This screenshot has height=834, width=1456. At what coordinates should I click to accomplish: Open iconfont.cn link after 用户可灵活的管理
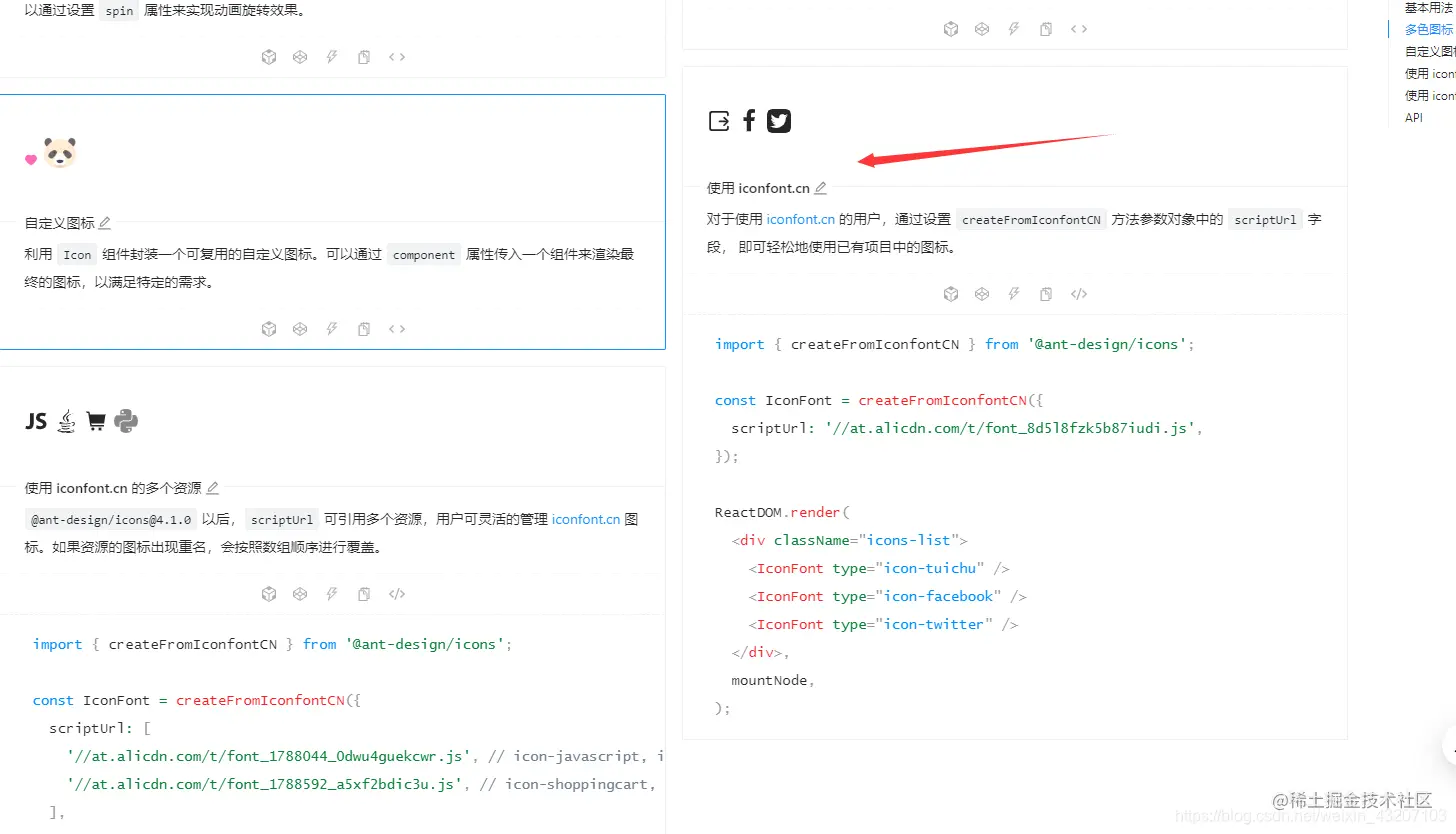(586, 519)
